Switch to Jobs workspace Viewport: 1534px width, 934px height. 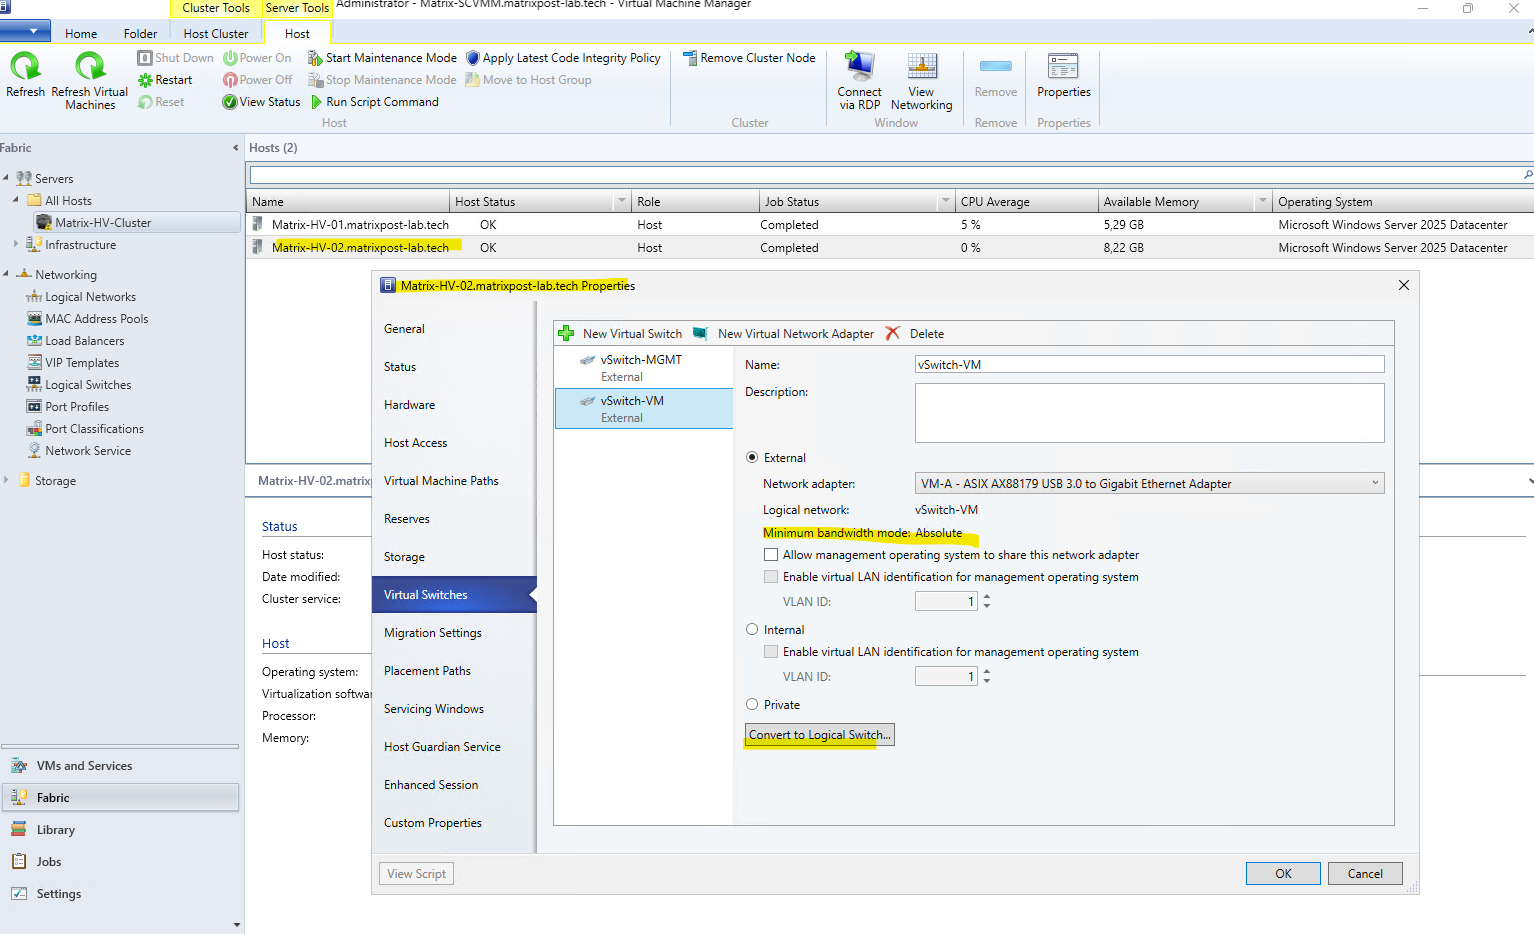pos(120,862)
